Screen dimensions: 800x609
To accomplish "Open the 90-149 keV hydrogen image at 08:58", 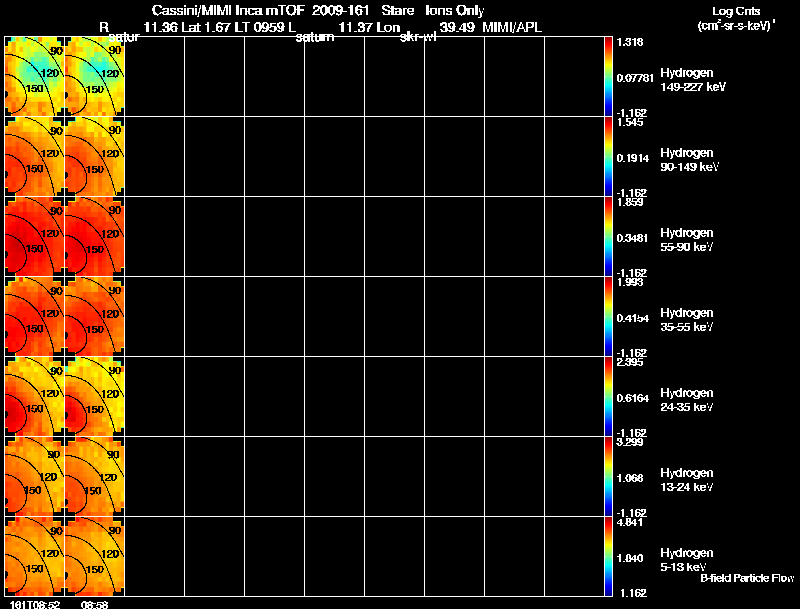I will (x=94, y=157).
